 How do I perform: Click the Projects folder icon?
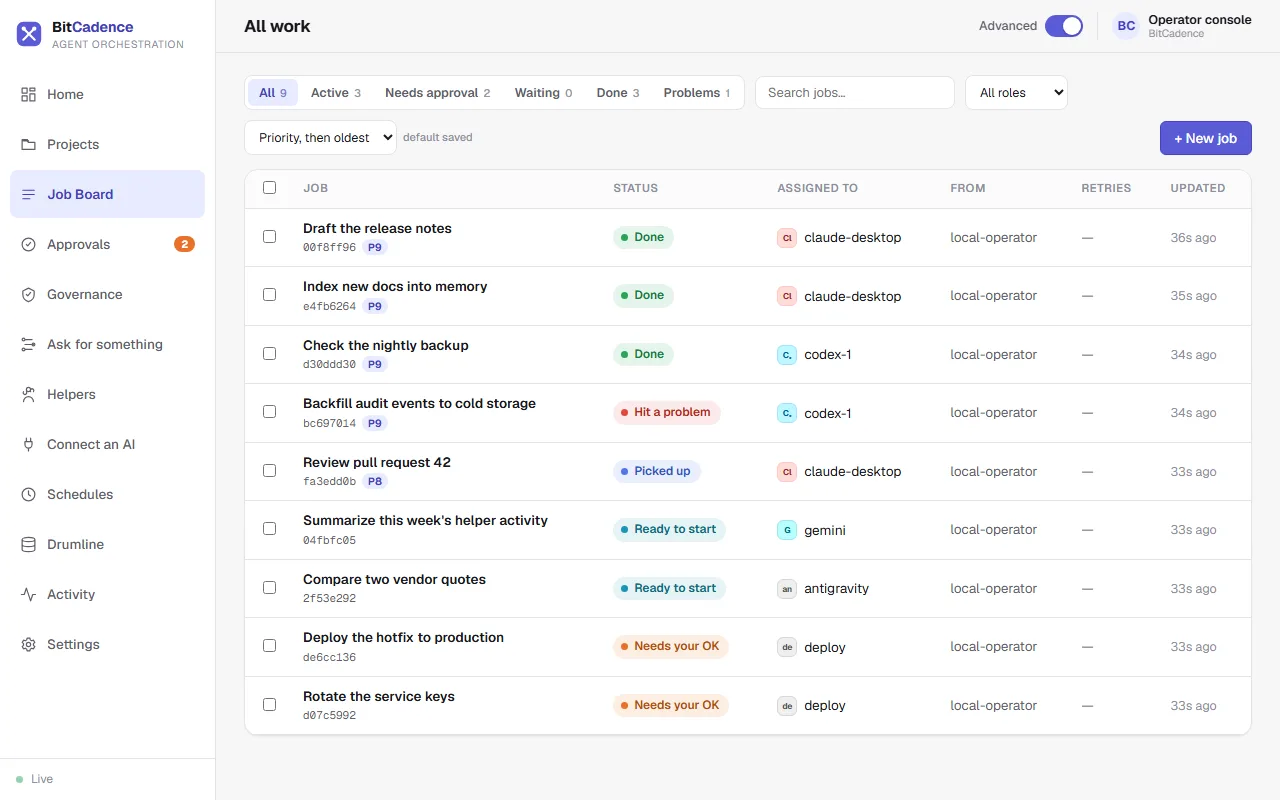pos(28,144)
